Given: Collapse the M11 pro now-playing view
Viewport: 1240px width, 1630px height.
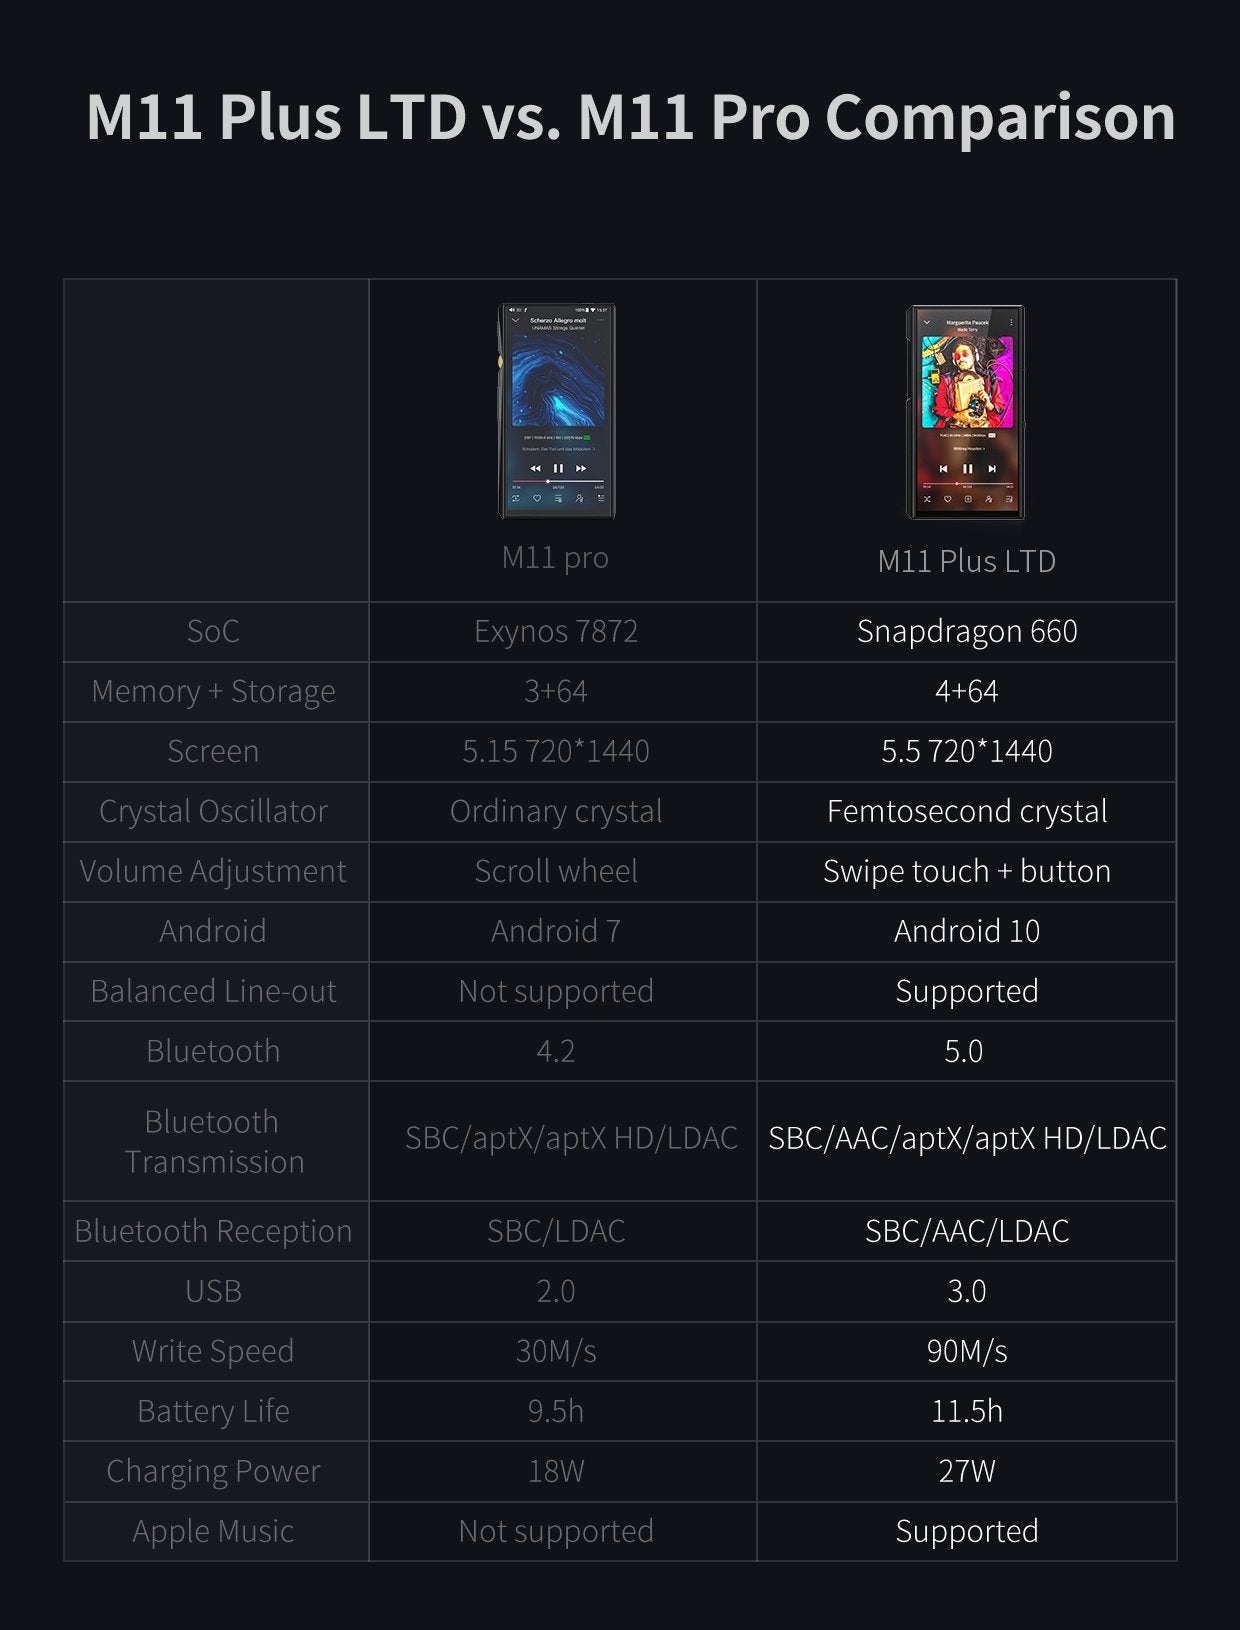Looking at the screenshot, I should (515, 321).
